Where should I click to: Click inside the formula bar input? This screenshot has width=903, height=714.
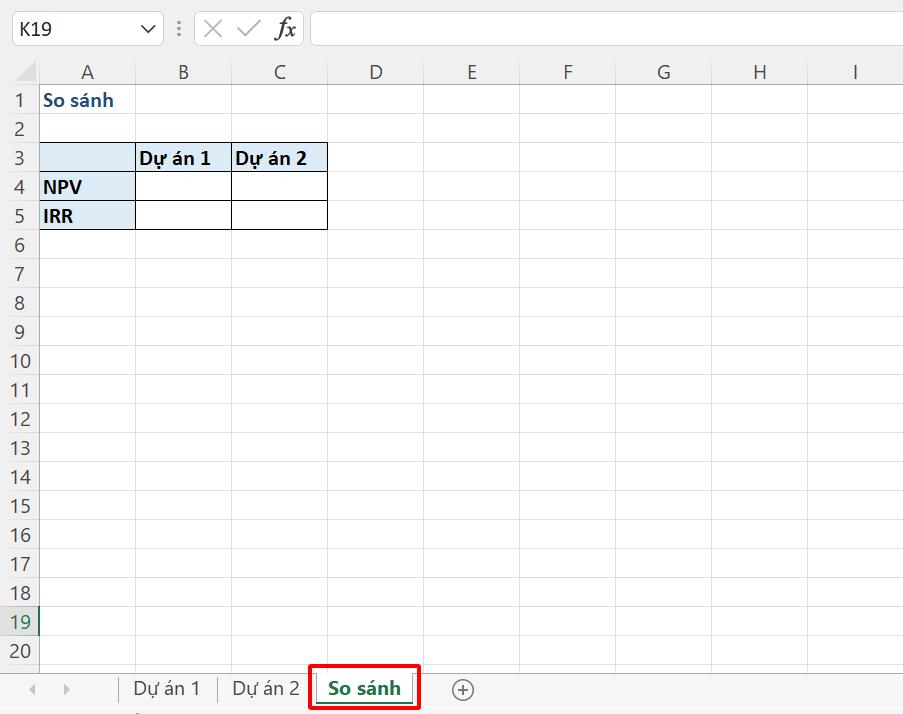coord(606,29)
